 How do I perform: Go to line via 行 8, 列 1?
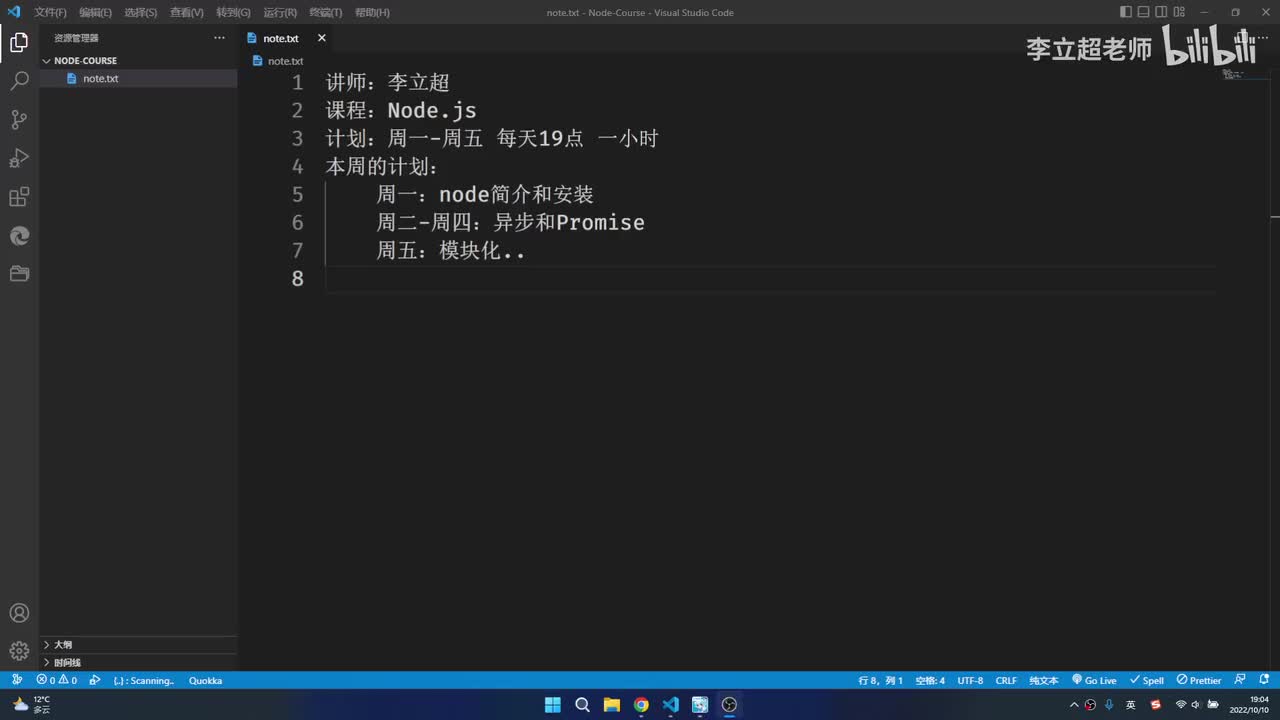880,680
